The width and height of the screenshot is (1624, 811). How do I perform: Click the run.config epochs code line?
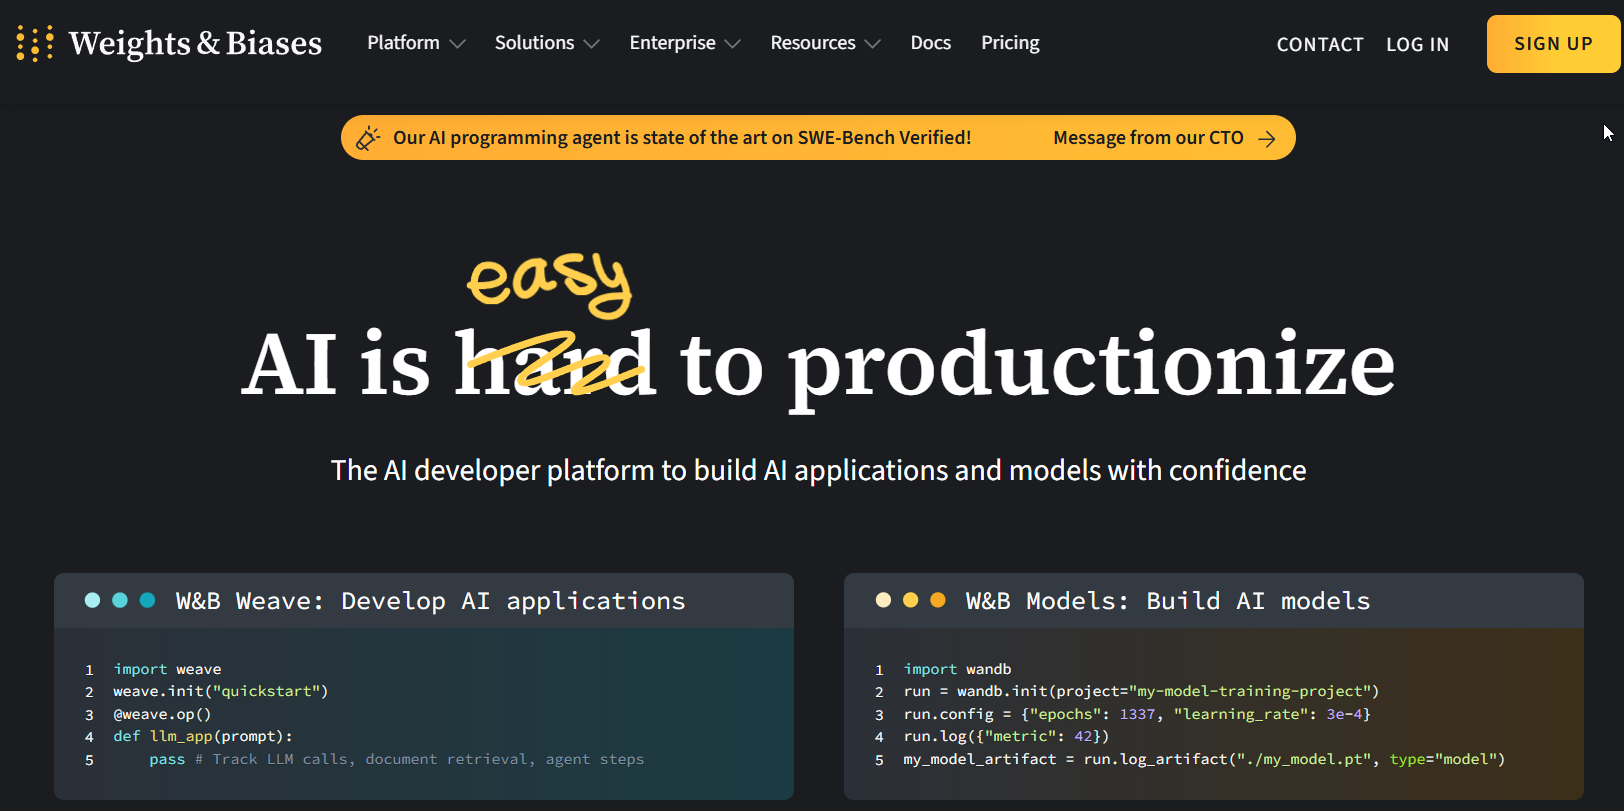(x=1137, y=714)
